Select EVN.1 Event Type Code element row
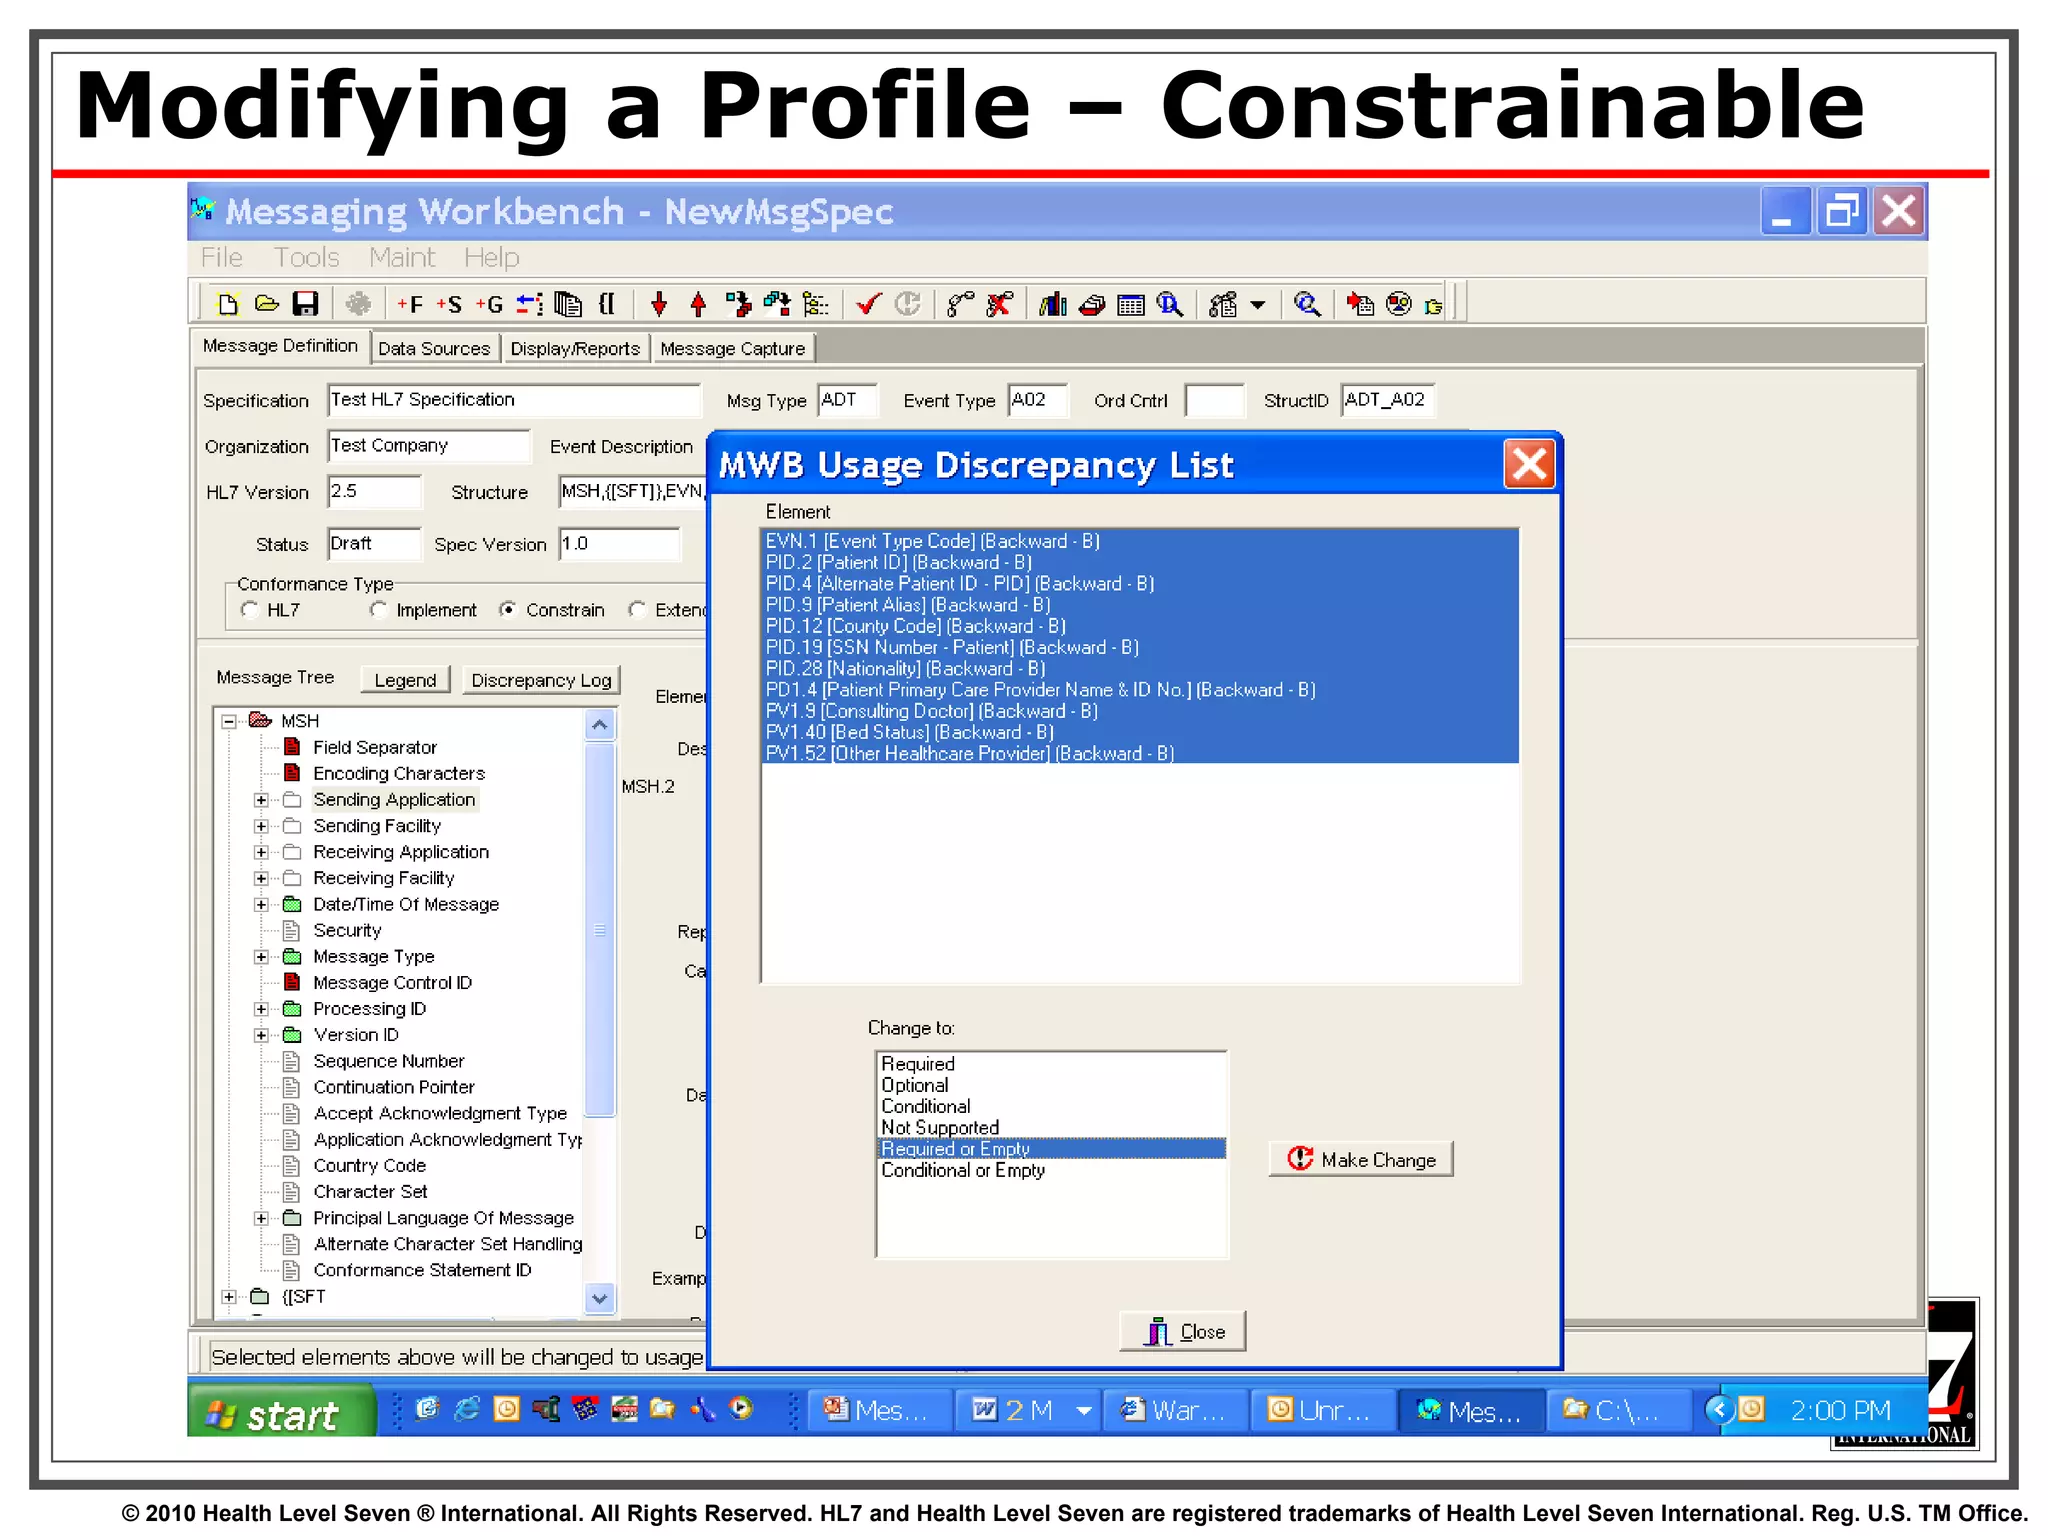The image size is (2048, 1536). [x=1140, y=541]
